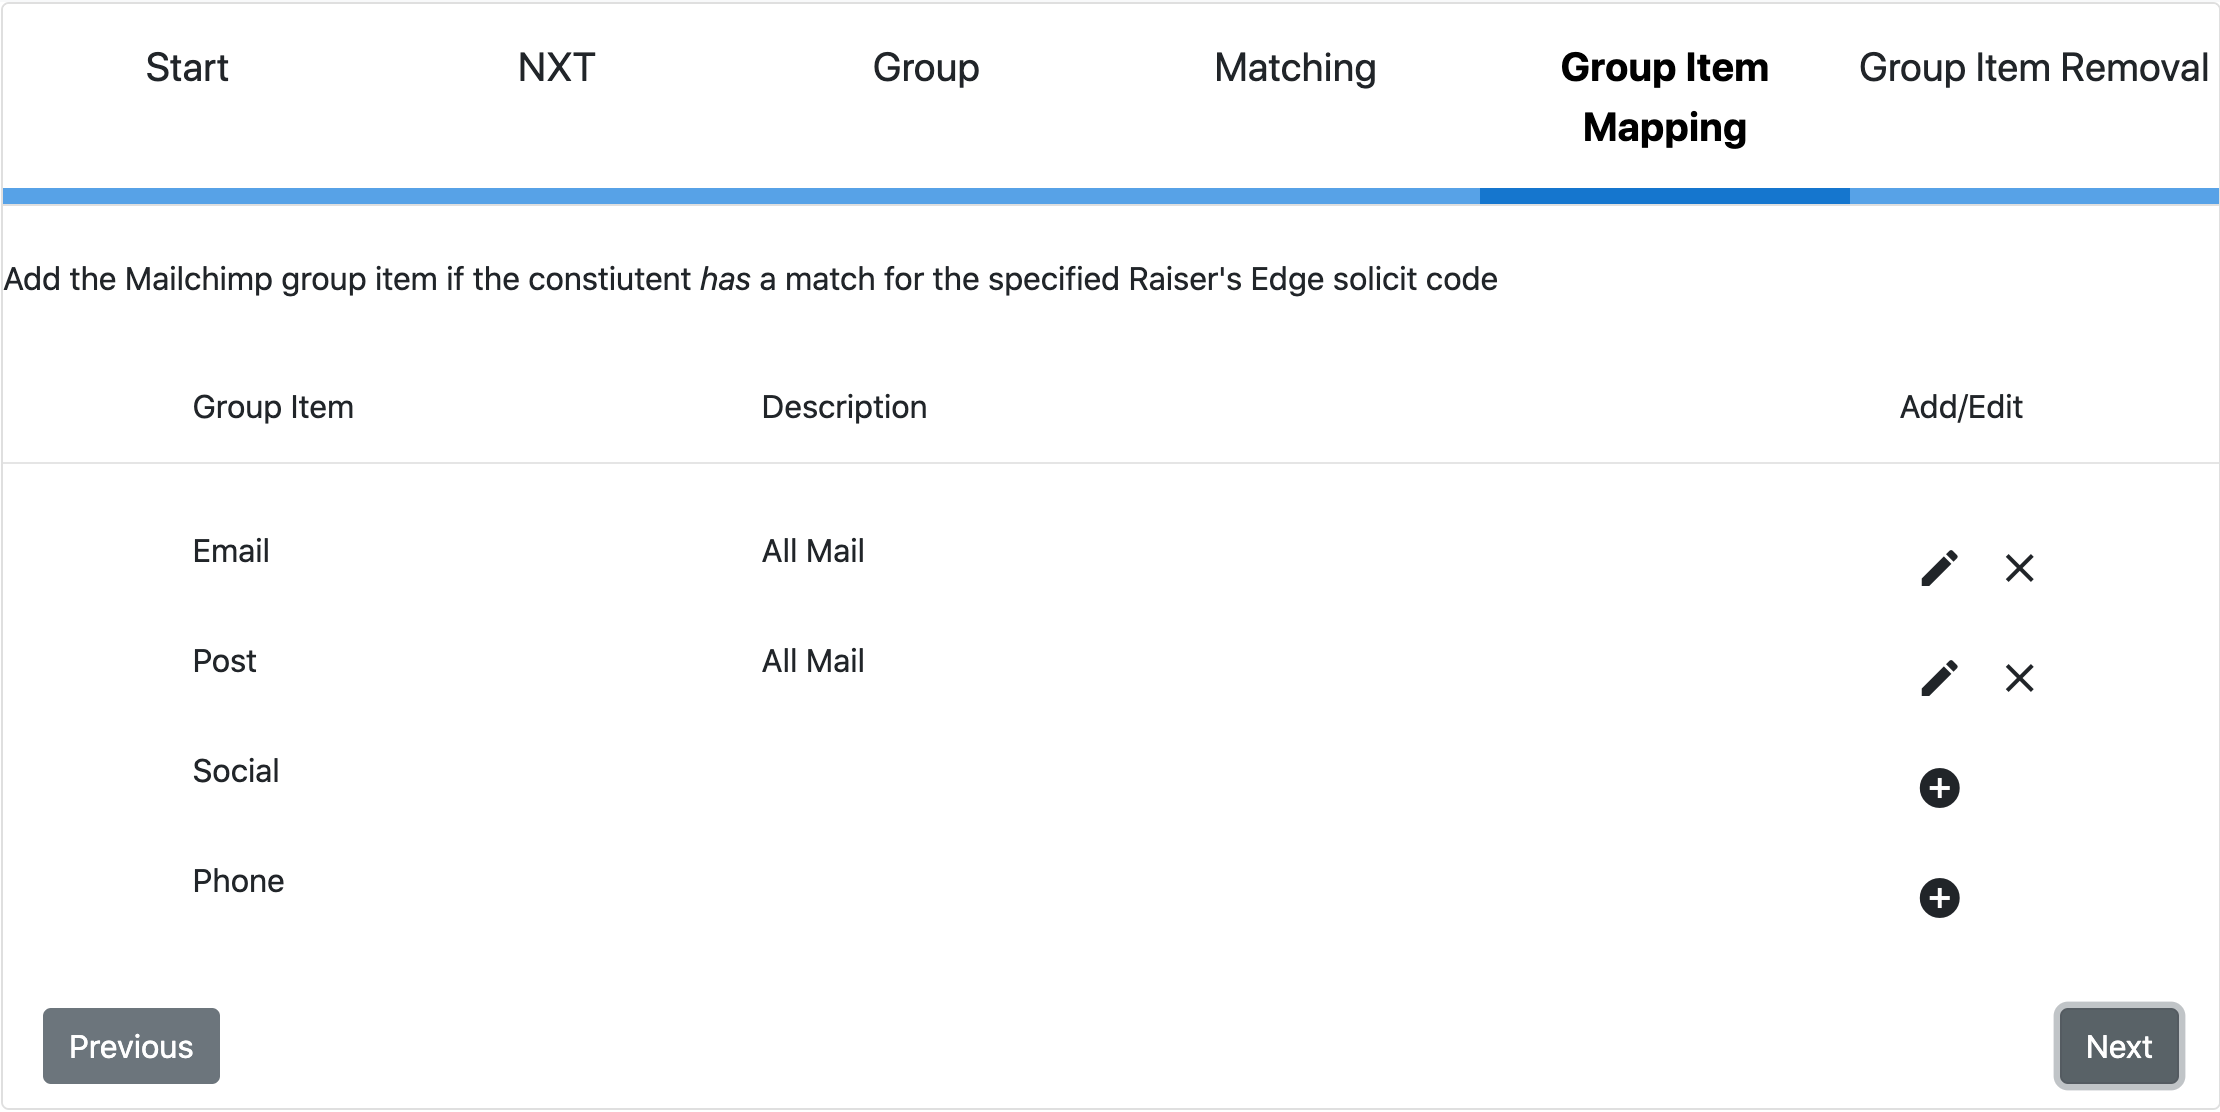Click the Previous button

click(131, 1046)
